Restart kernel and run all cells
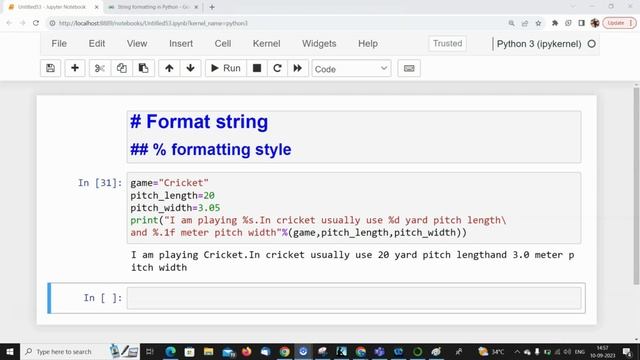This screenshot has width=640, height=360. (x=298, y=68)
